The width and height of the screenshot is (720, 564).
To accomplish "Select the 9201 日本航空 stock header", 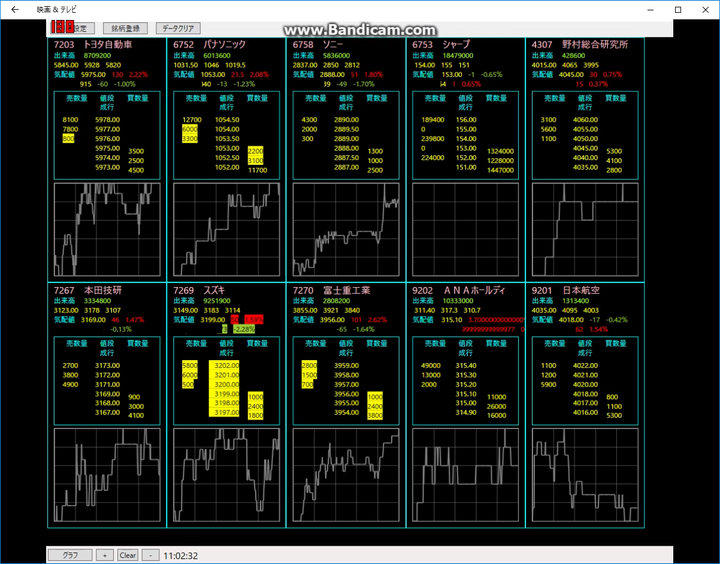I will click(x=565, y=290).
